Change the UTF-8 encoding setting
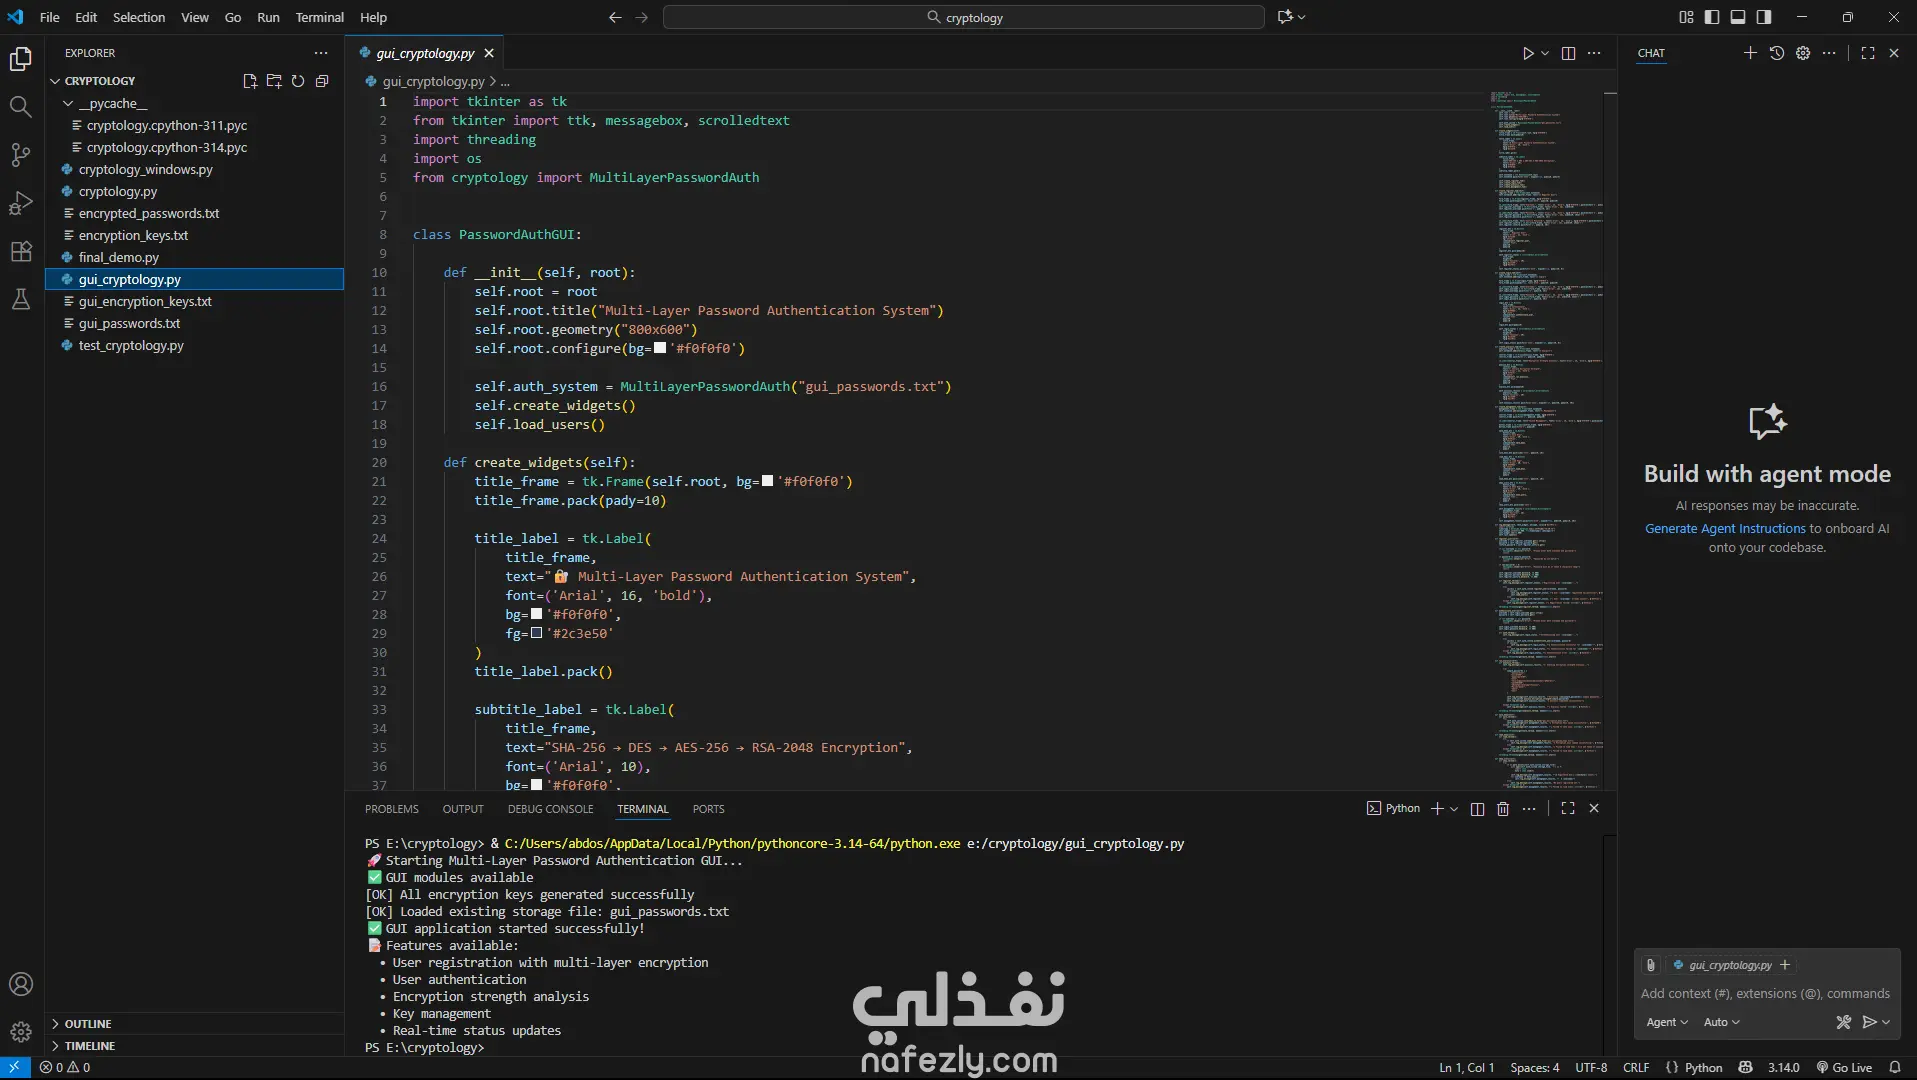 click(x=1591, y=1067)
